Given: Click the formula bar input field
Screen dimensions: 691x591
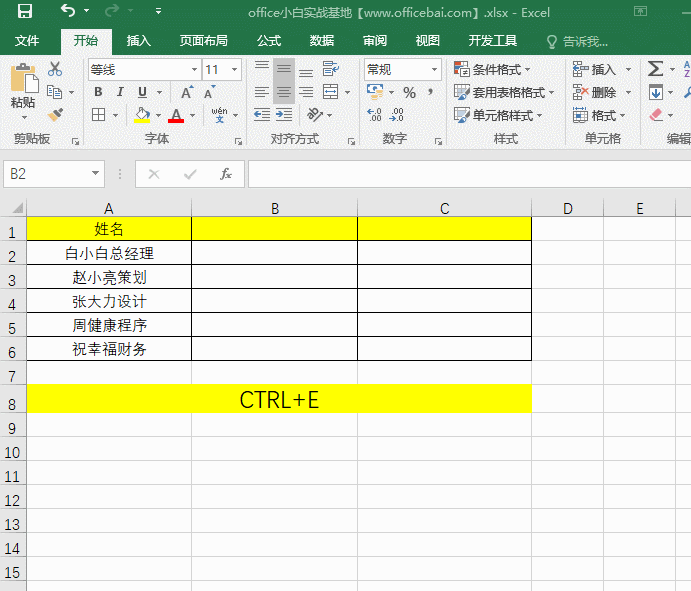Looking at the screenshot, I should [469, 174].
